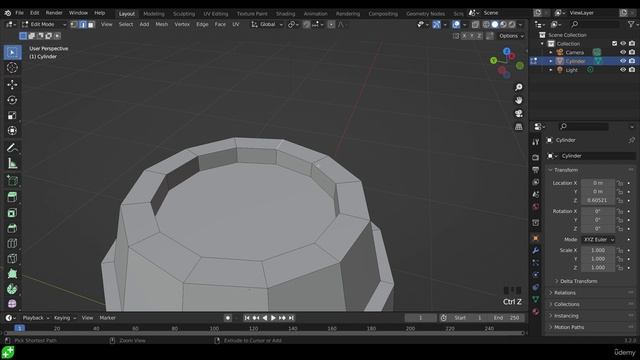Click the current frame field
Image resolution: width=640 pixels, height=360 pixels.
(420, 318)
